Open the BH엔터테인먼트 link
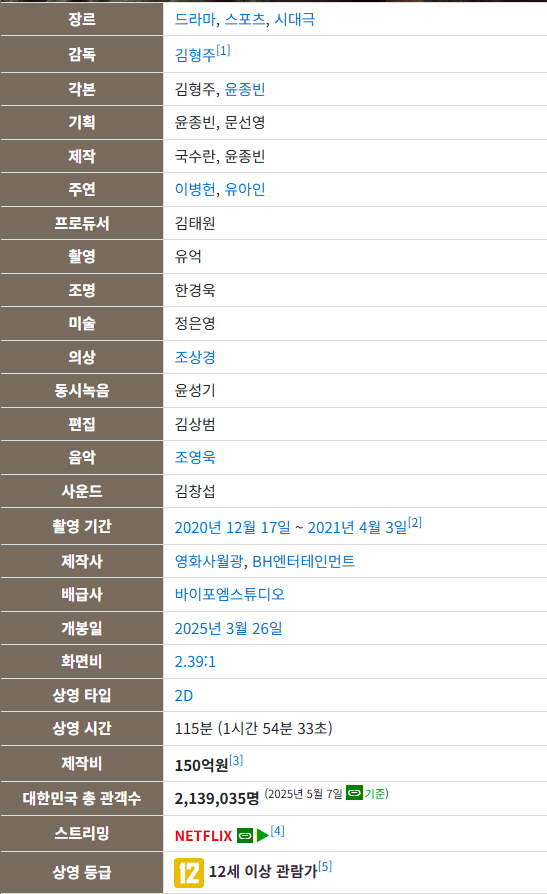Screen dimensions: 547x894 pyautogui.click(x=303, y=562)
